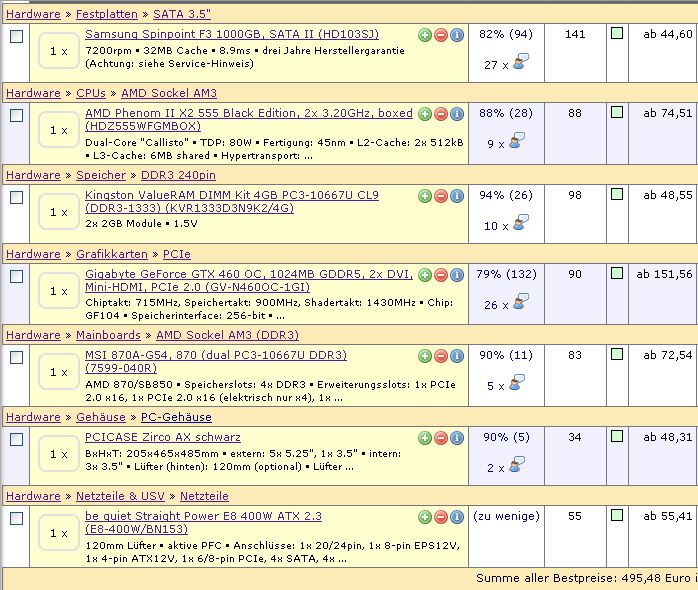The width and height of the screenshot is (698, 590).
Task: View the 94% (26) rating for Kingston RAM
Action: point(505,195)
